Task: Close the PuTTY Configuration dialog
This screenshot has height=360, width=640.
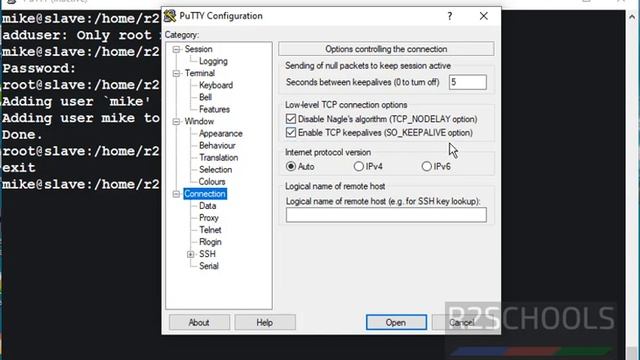Action: pyautogui.click(x=484, y=16)
